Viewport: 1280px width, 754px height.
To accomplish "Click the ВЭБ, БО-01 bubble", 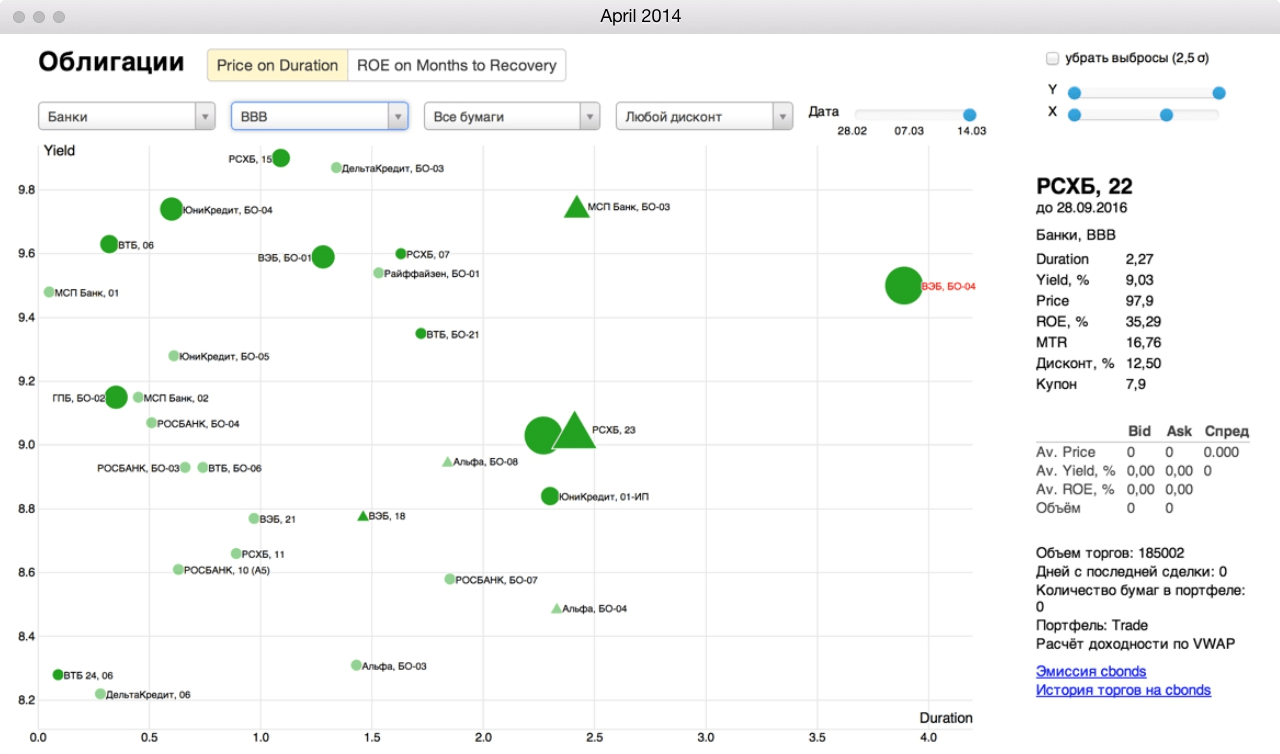I will click(x=322, y=257).
